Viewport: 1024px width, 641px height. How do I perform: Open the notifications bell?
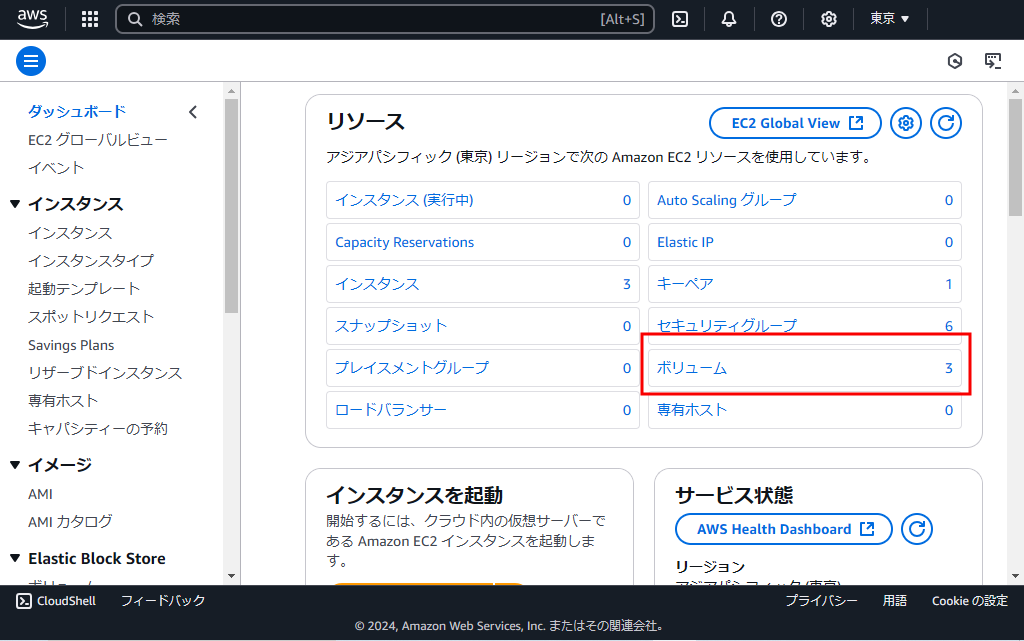tap(729, 19)
